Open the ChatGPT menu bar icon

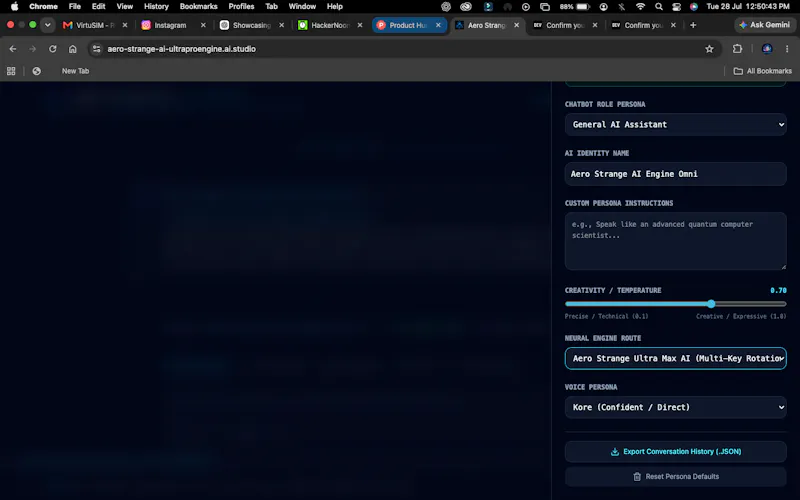[446, 7]
